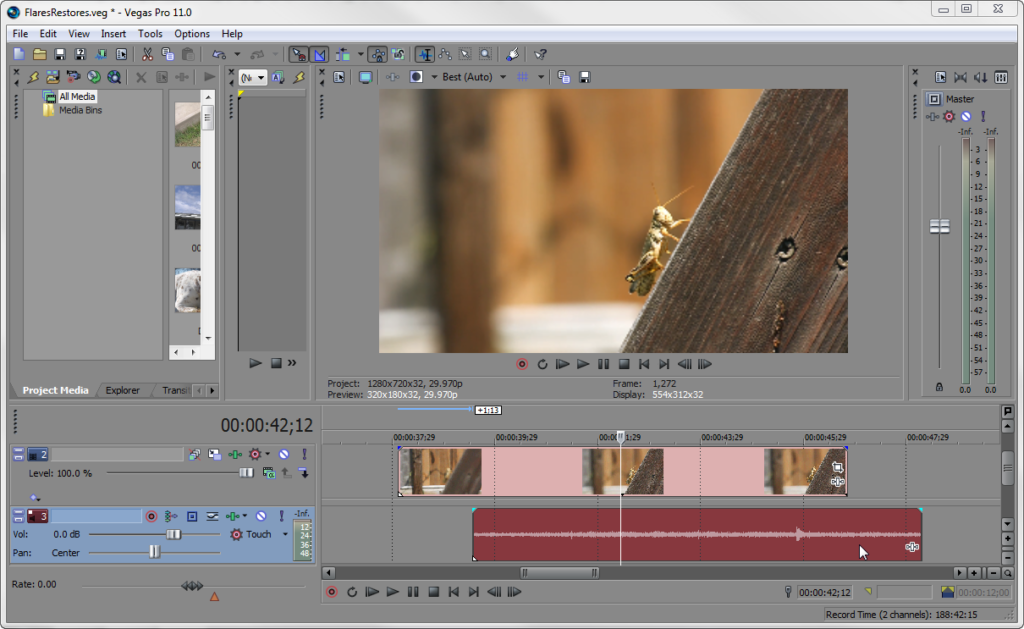This screenshot has height=629, width=1024.
Task: Click the Level slider on video track 2
Action: tap(247, 471)
